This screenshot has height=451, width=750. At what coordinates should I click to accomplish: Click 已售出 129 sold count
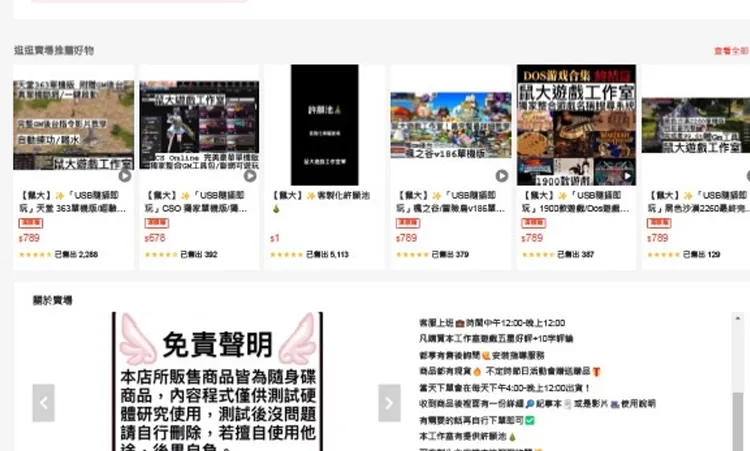click(x=701, y=254)
